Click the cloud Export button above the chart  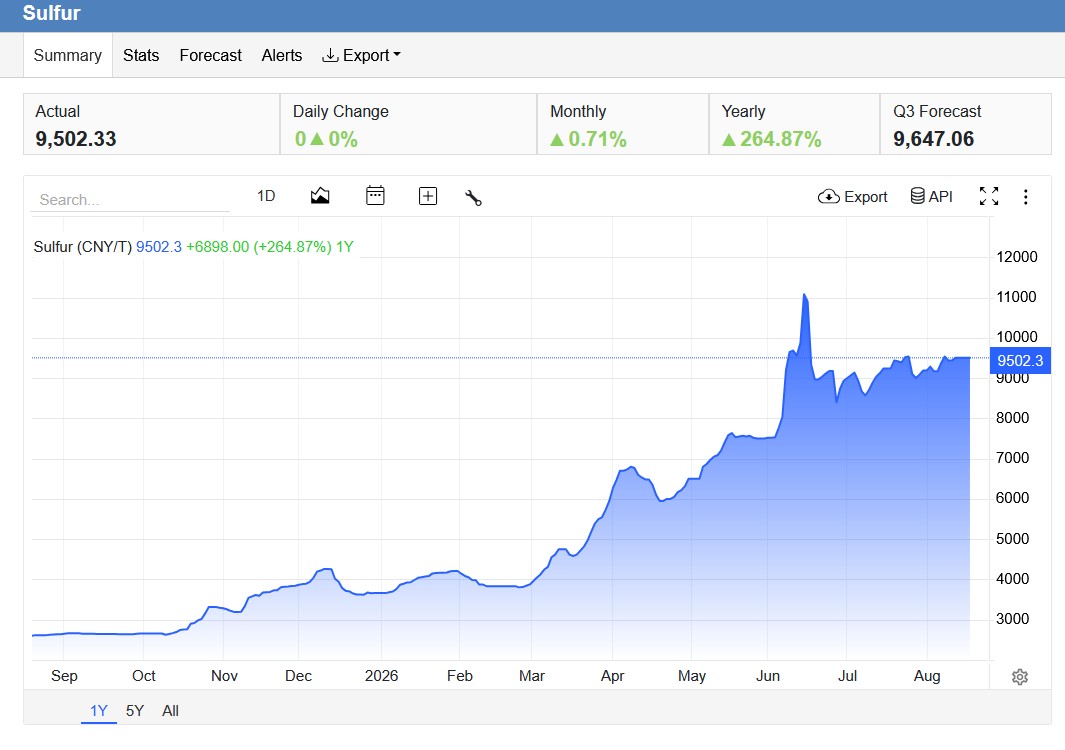[x=852, y=197]
